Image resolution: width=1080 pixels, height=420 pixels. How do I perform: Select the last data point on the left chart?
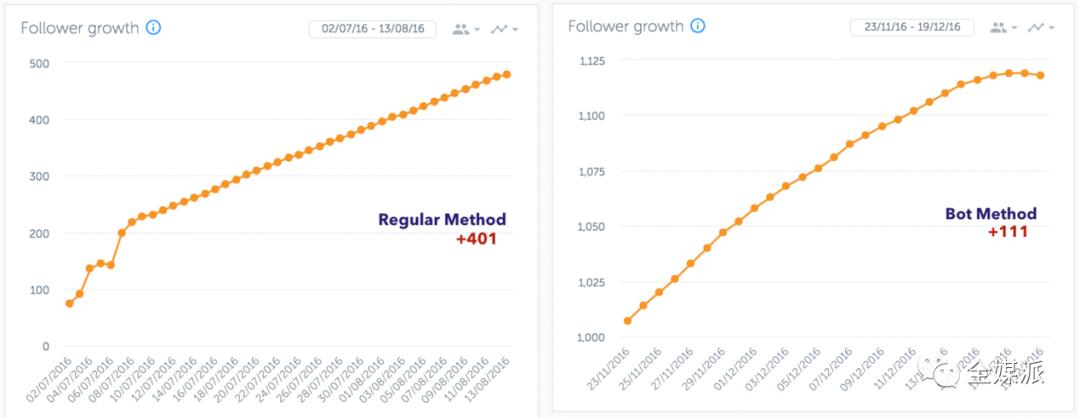pos(507,74)
